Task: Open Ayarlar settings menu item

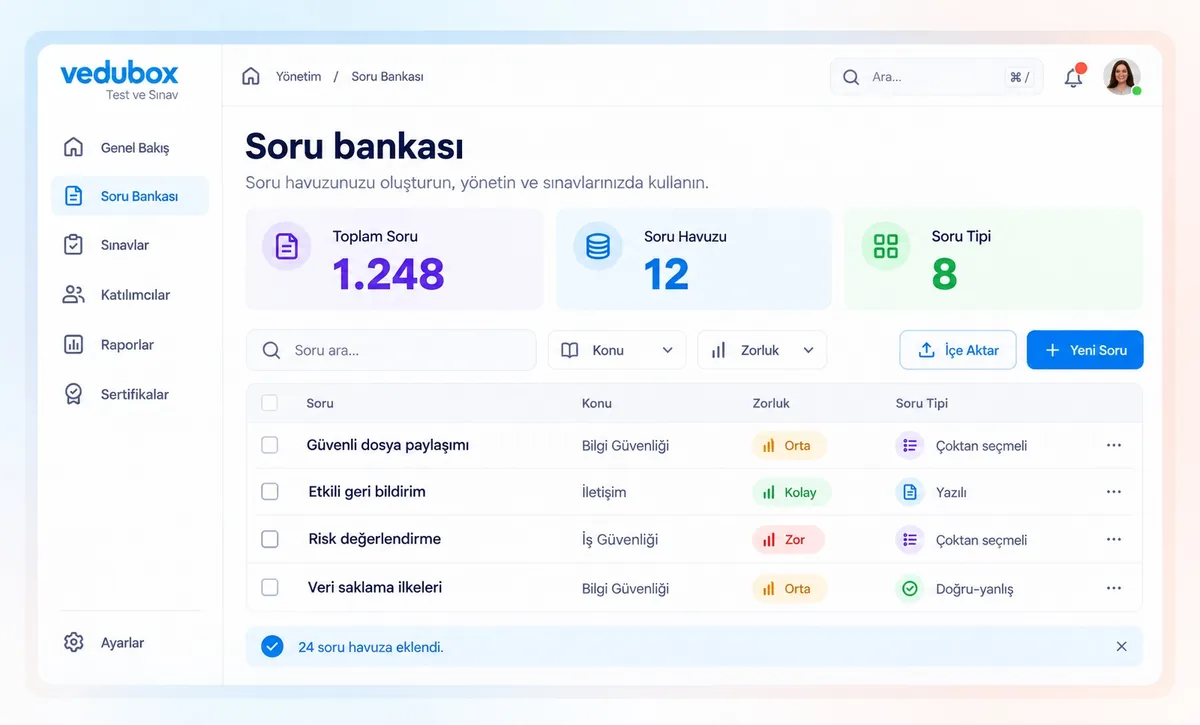Action: tap(130, 642)
